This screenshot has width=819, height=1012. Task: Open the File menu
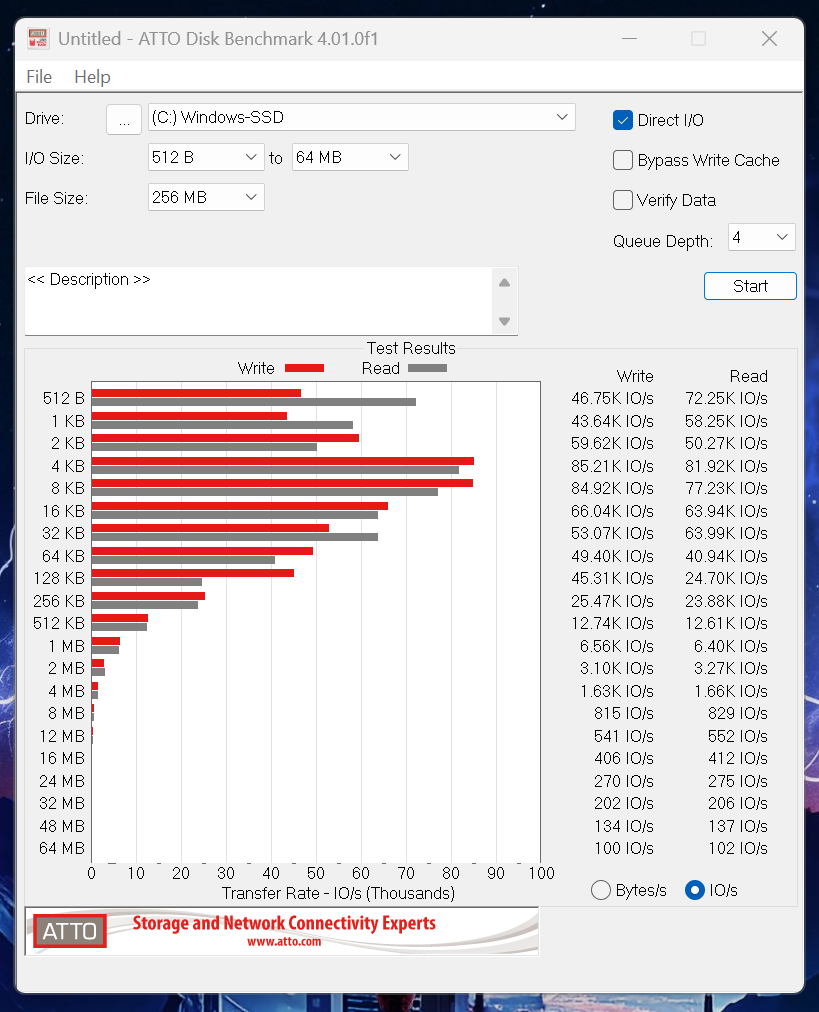click(39, 77)
